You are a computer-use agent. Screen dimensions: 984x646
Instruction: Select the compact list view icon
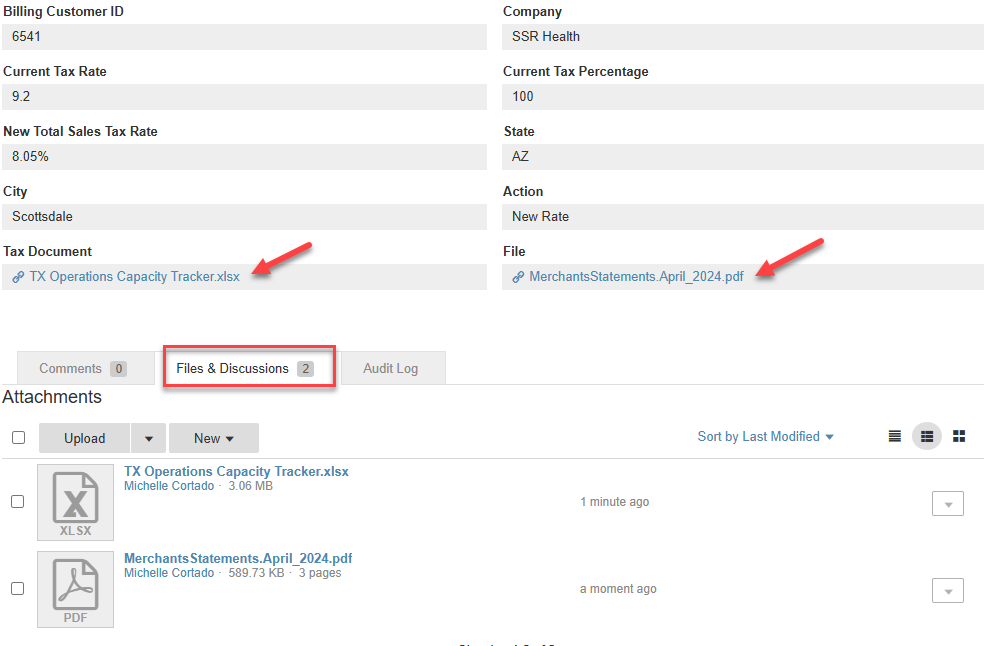click(x=927, y=437)
